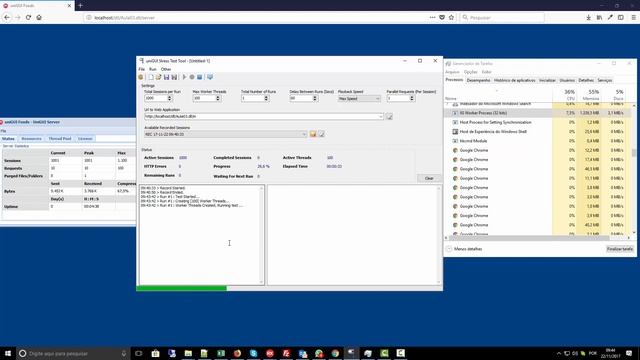Viewport: 640px width, 360px height.
Task: Click the gear icon in Stress Test toolbar
Action: (141, 77)
